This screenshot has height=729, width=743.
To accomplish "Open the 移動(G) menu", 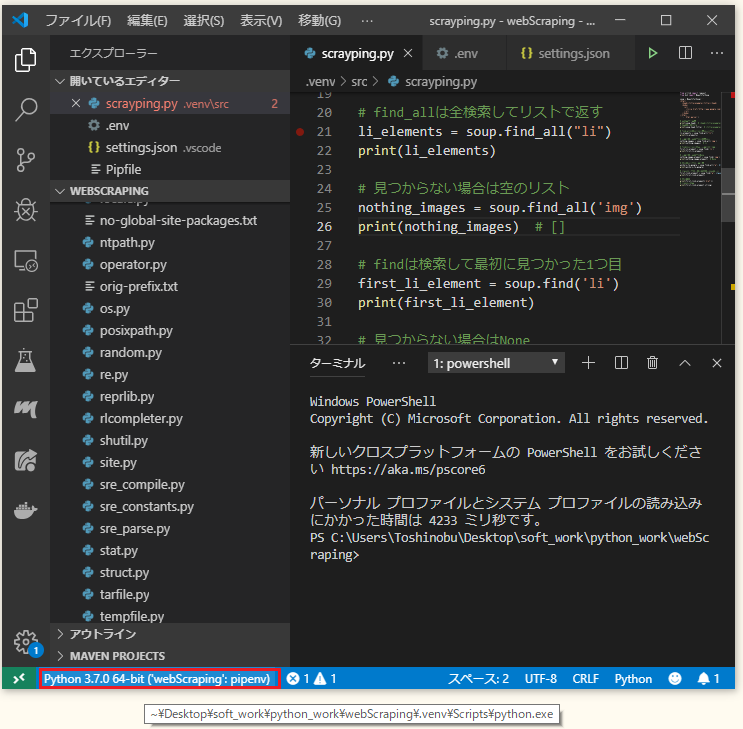I will [319, 21].
